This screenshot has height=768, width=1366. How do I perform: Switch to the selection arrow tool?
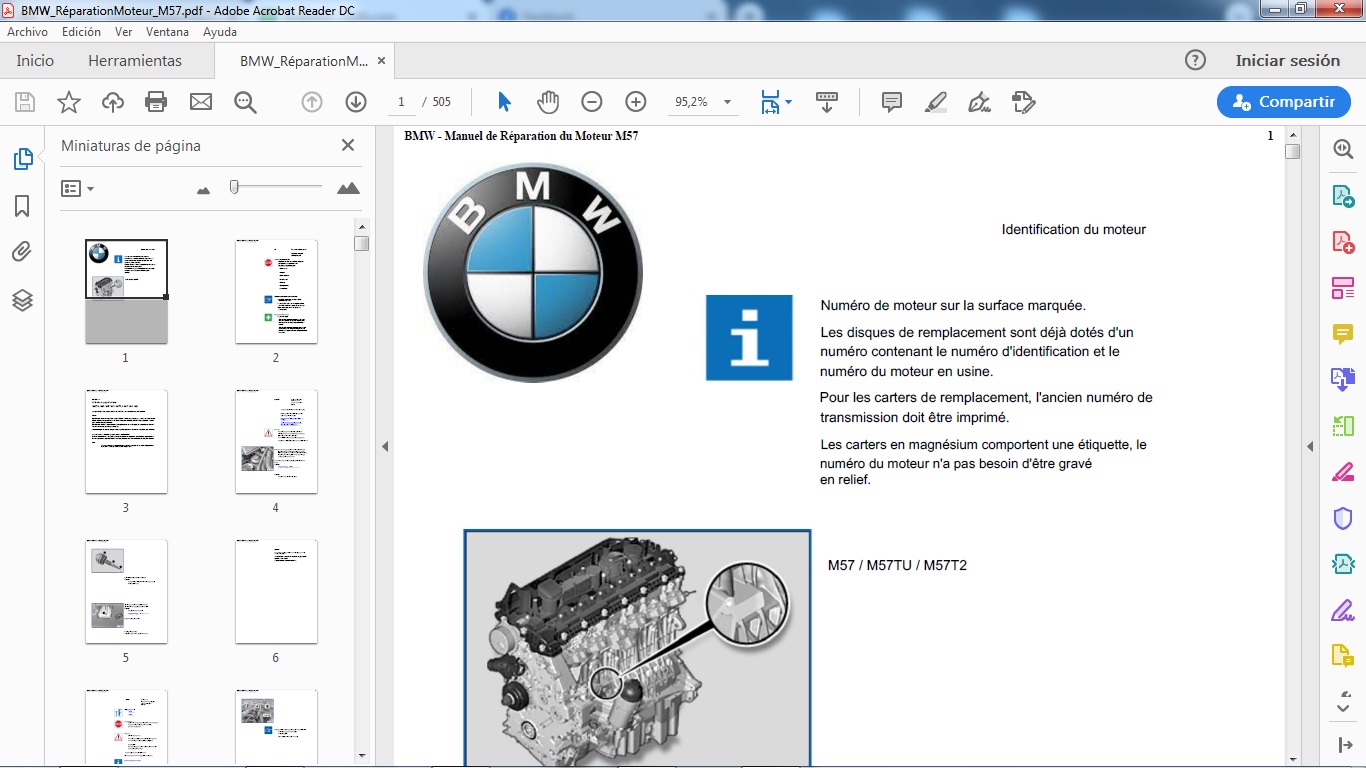[505, 101]
